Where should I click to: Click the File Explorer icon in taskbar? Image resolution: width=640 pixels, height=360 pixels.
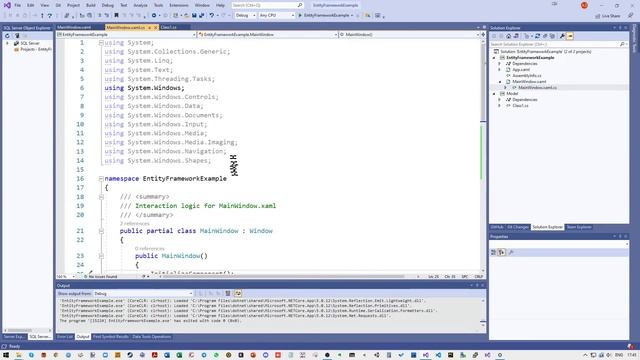click(x=19, y=355)
